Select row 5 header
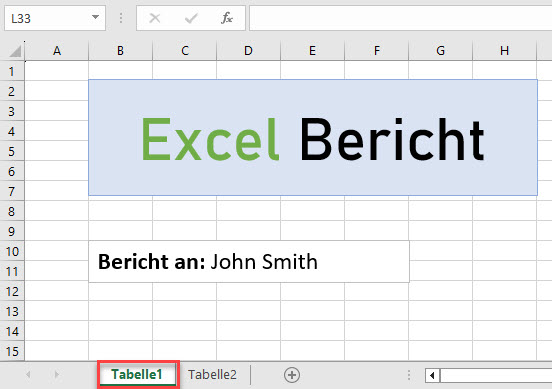 coord(12,151)
